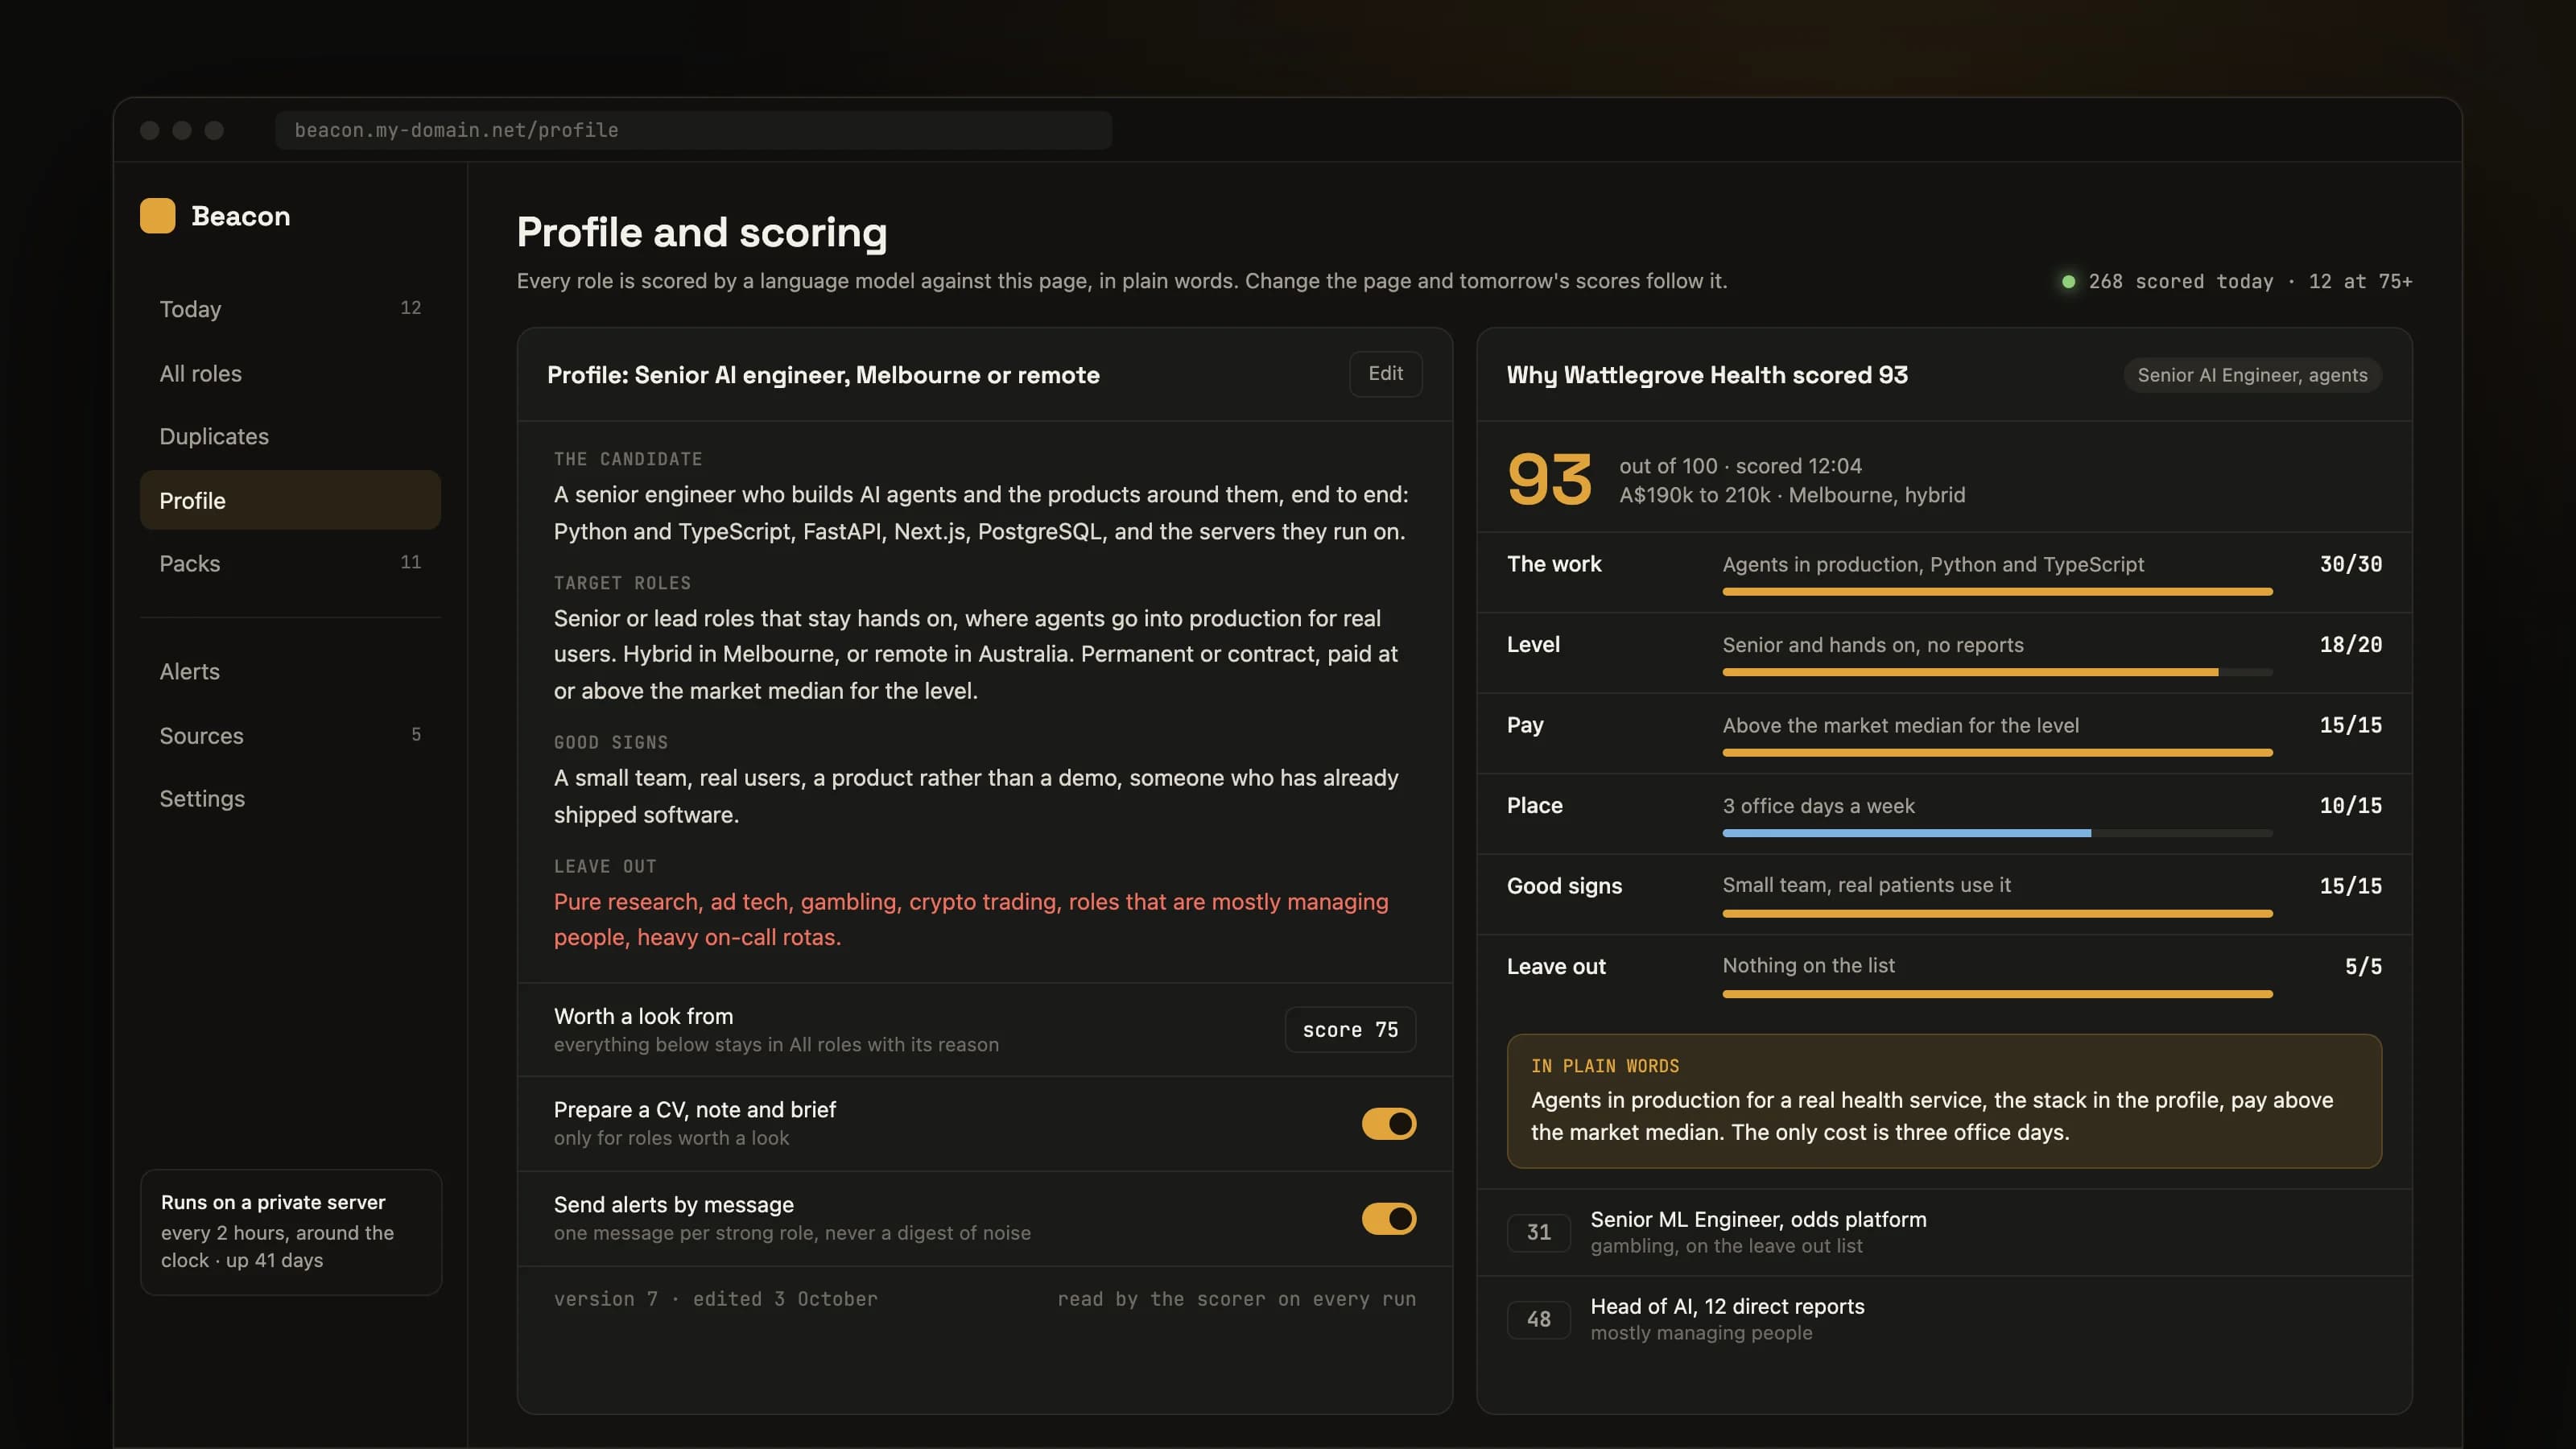Toggle Prepare a CV, note and brief
Viewport: 2576px width, 1449px height.
[1388, 1124]
